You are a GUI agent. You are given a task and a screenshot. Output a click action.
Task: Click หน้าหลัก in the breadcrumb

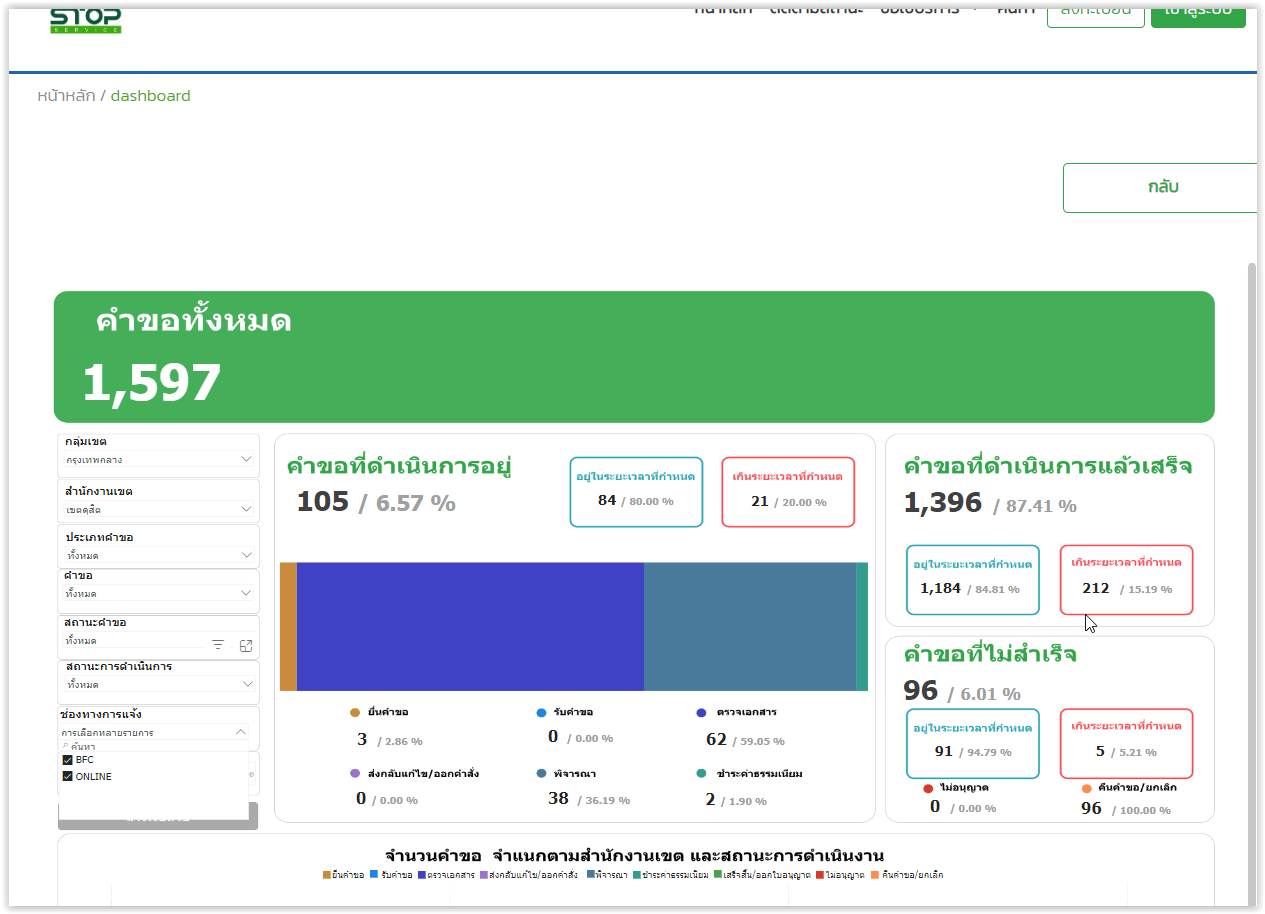coord(66,96)
